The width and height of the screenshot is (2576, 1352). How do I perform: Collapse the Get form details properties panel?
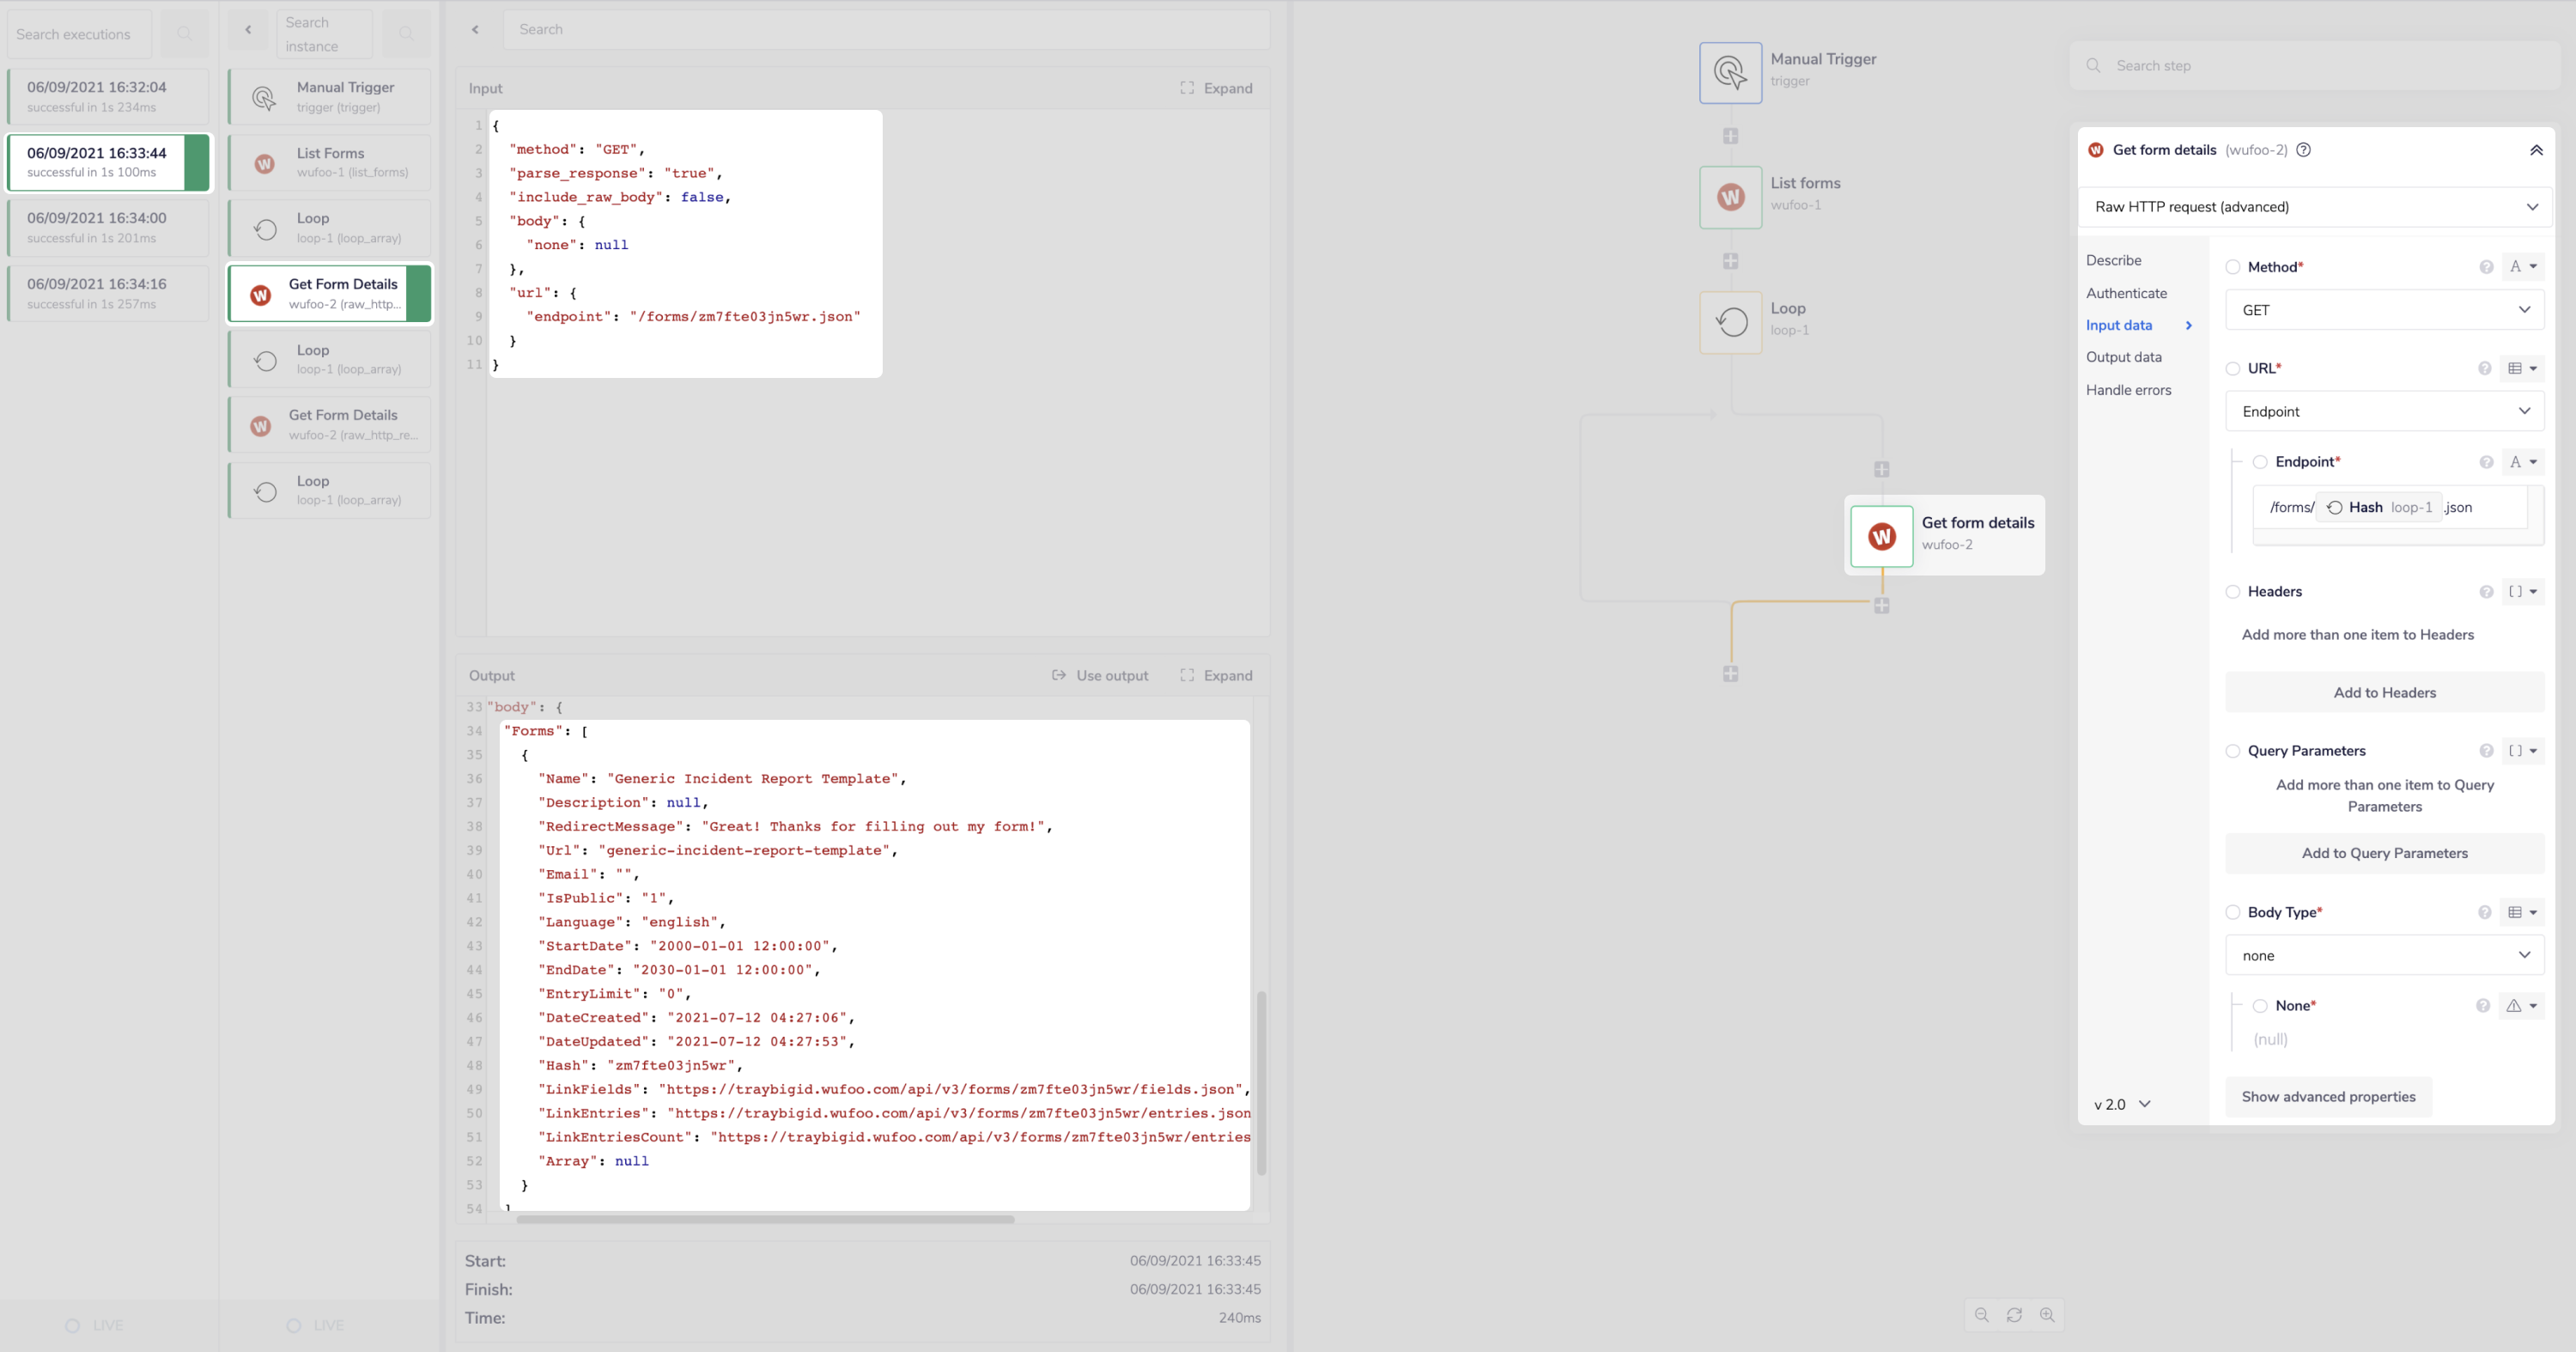point(2537,149)
